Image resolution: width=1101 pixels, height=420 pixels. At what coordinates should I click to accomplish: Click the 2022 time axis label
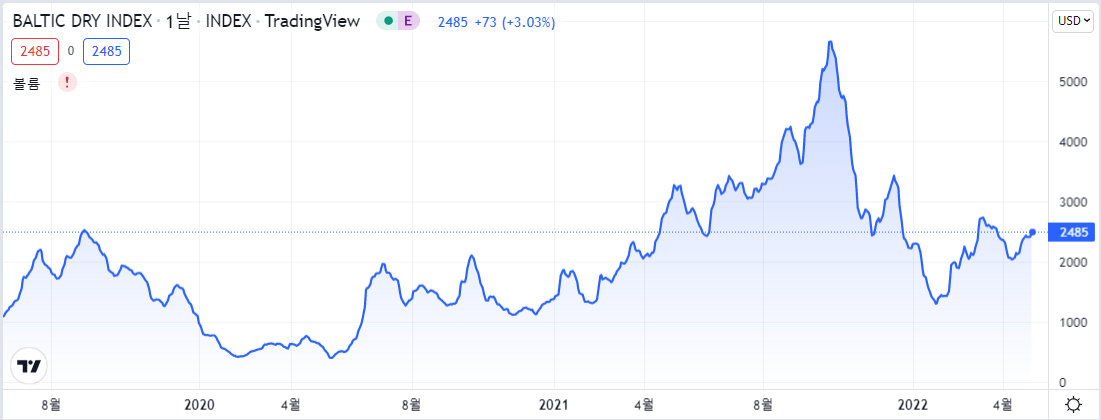point(912,405)
